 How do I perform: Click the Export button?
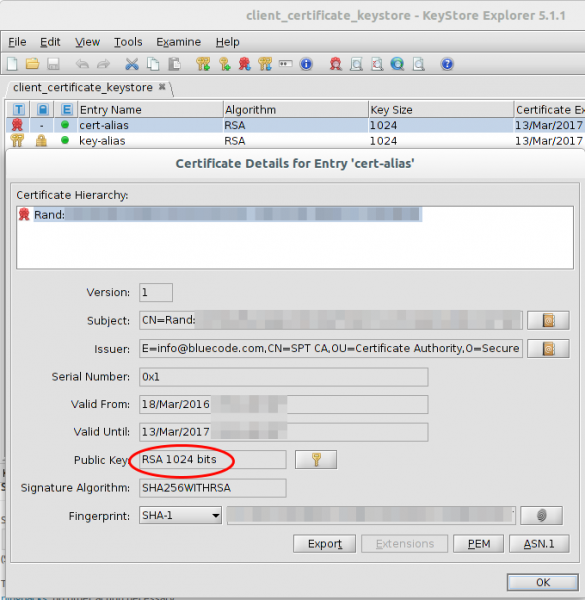click(x=324, y=544)
